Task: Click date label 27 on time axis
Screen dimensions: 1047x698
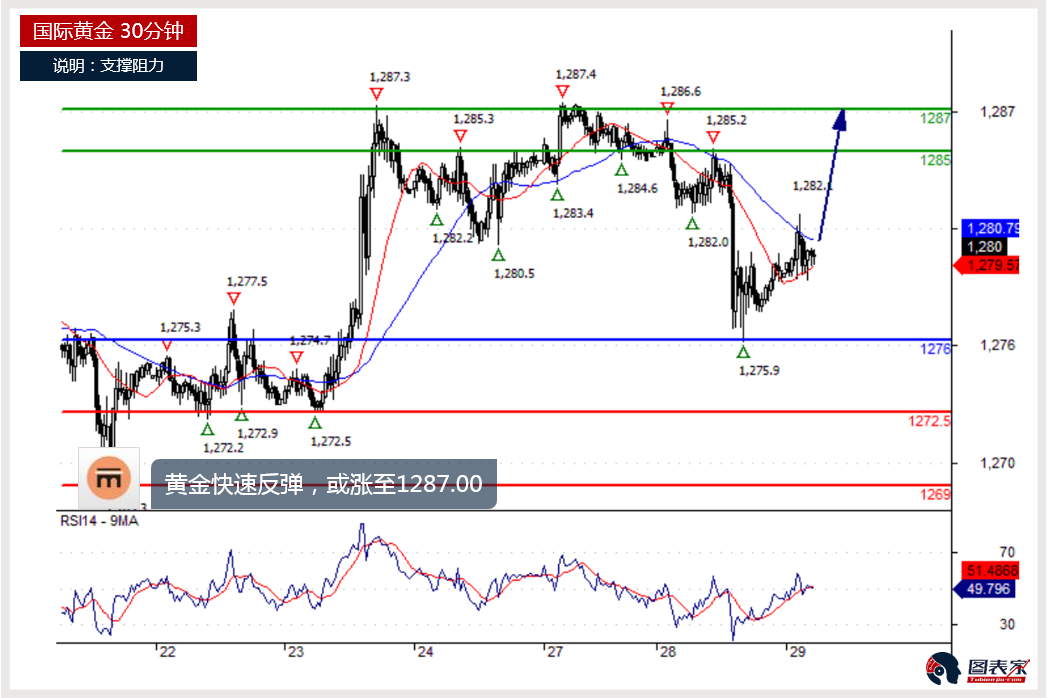Action: [554, 652]
